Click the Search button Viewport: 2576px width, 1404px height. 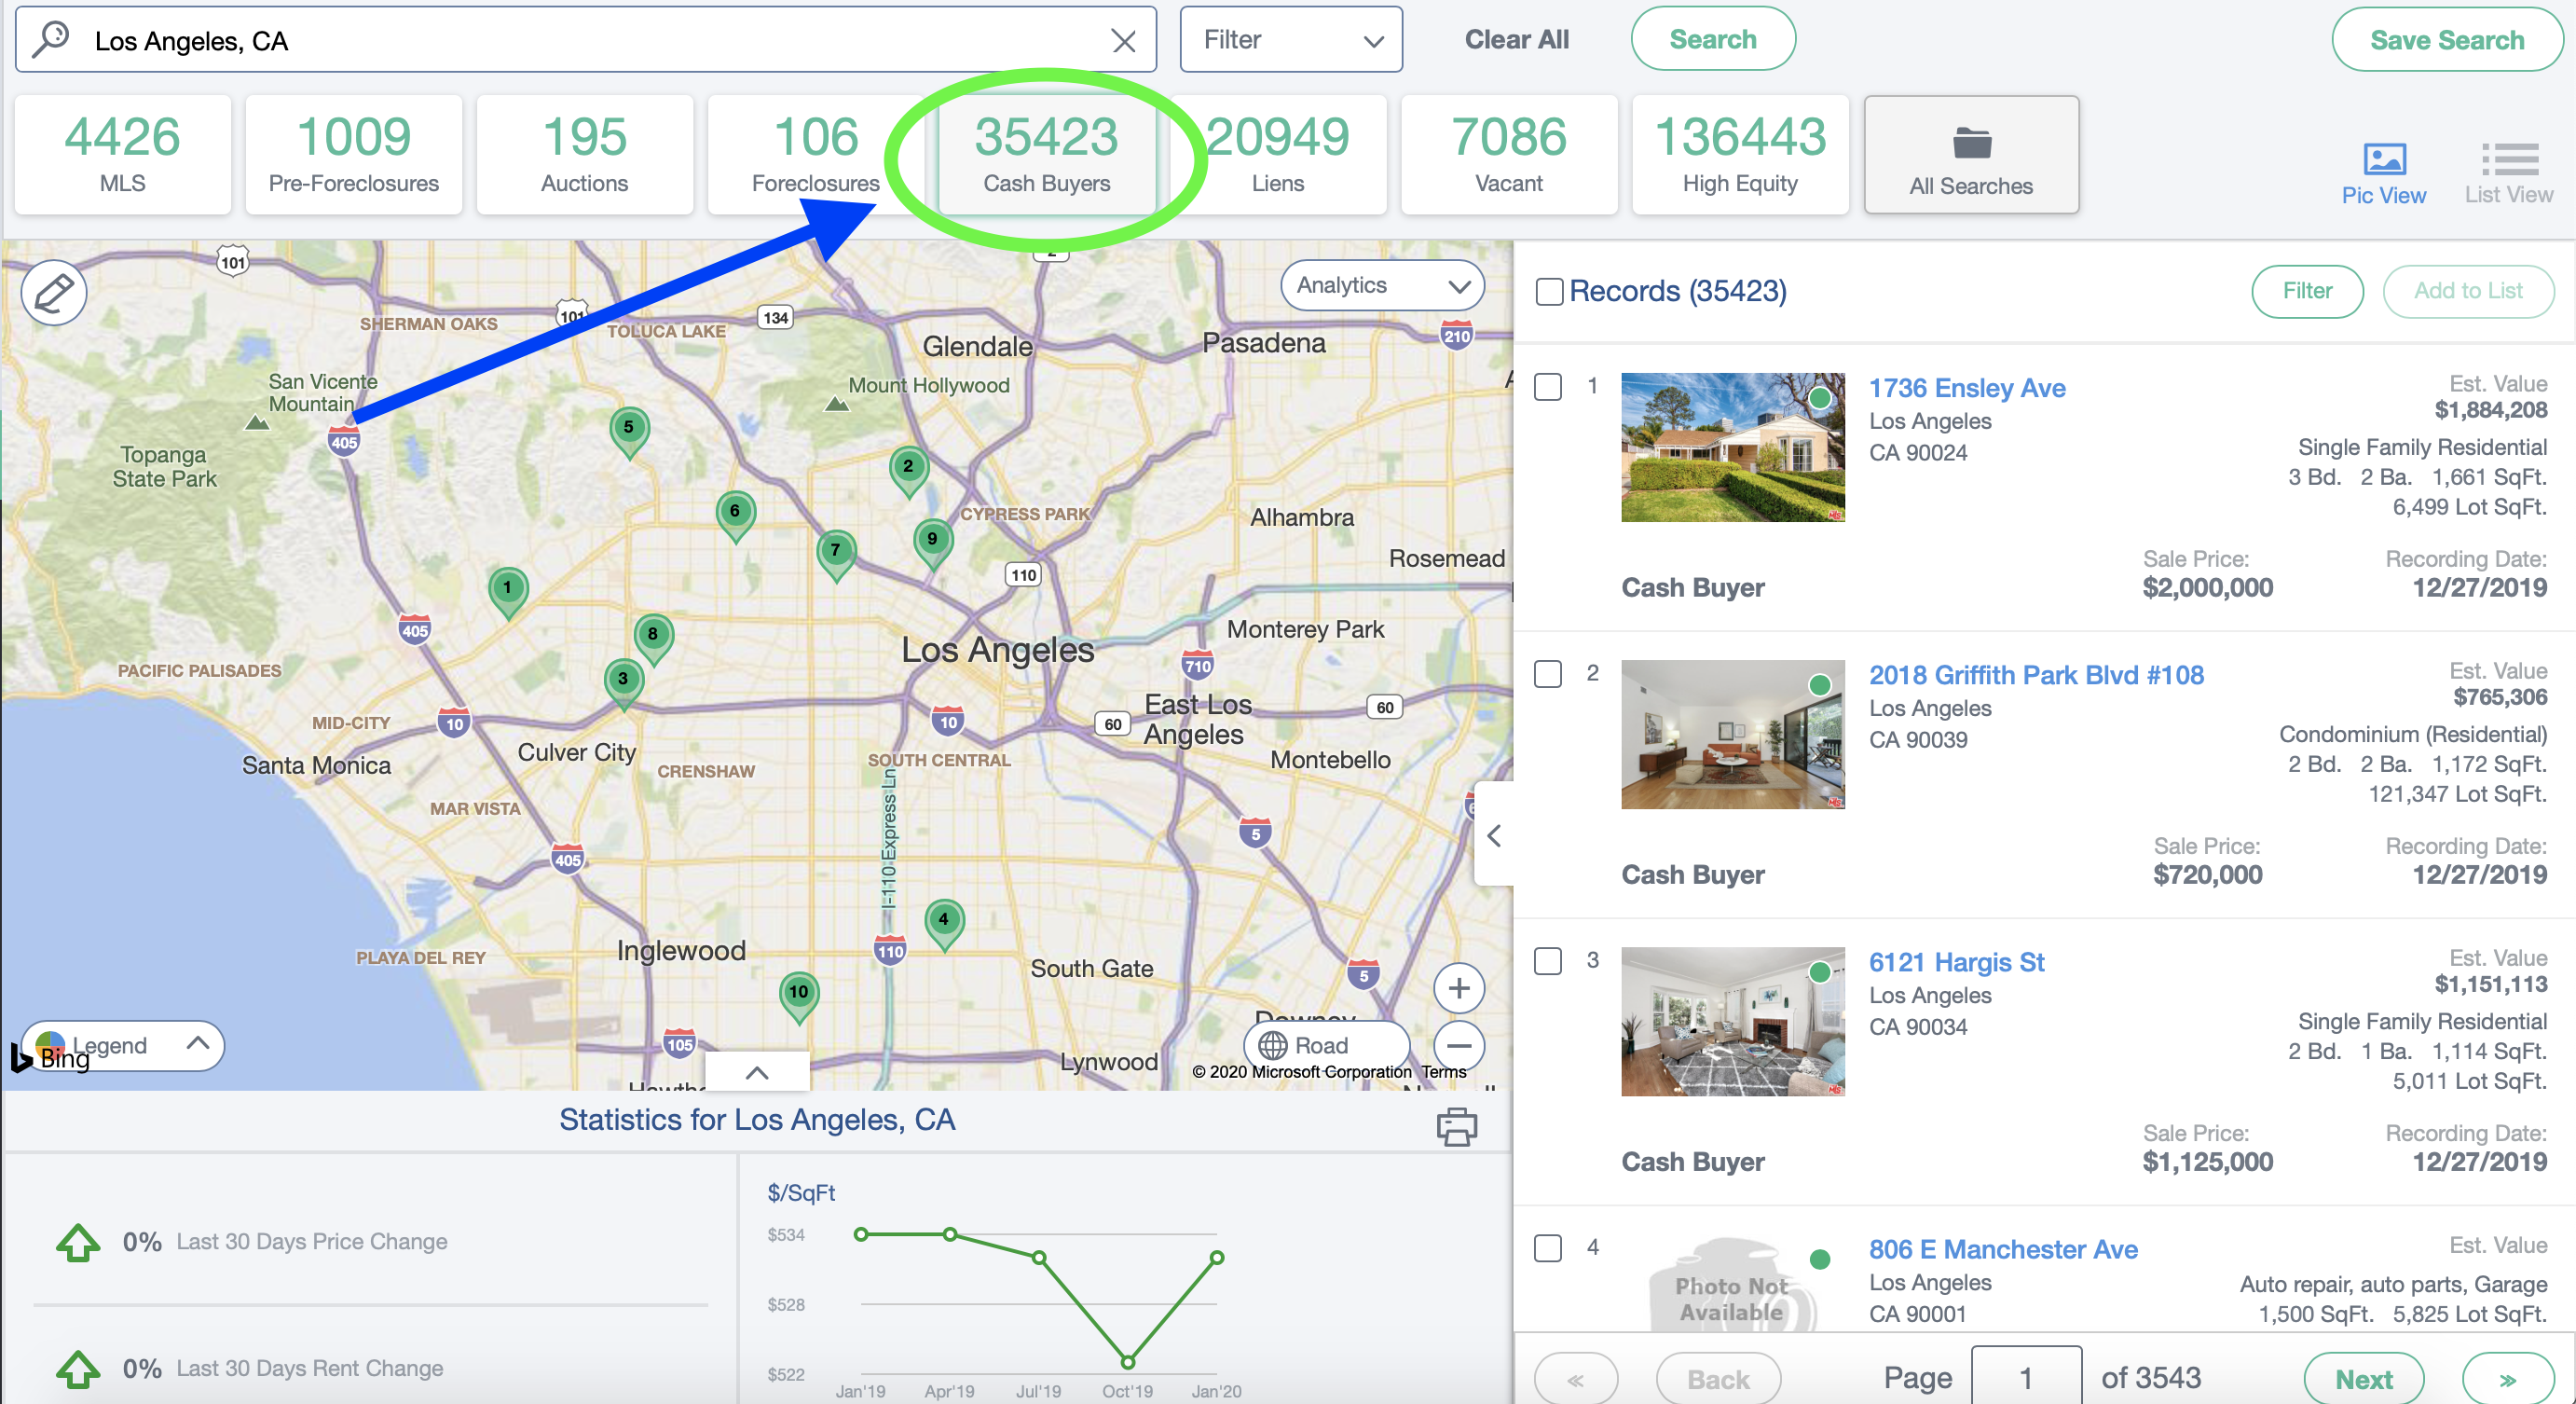click(x=1712, y=40)
